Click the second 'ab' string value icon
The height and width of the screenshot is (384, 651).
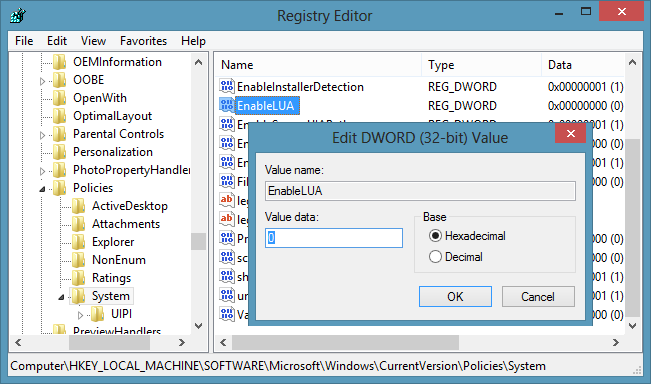pos(227,219)
